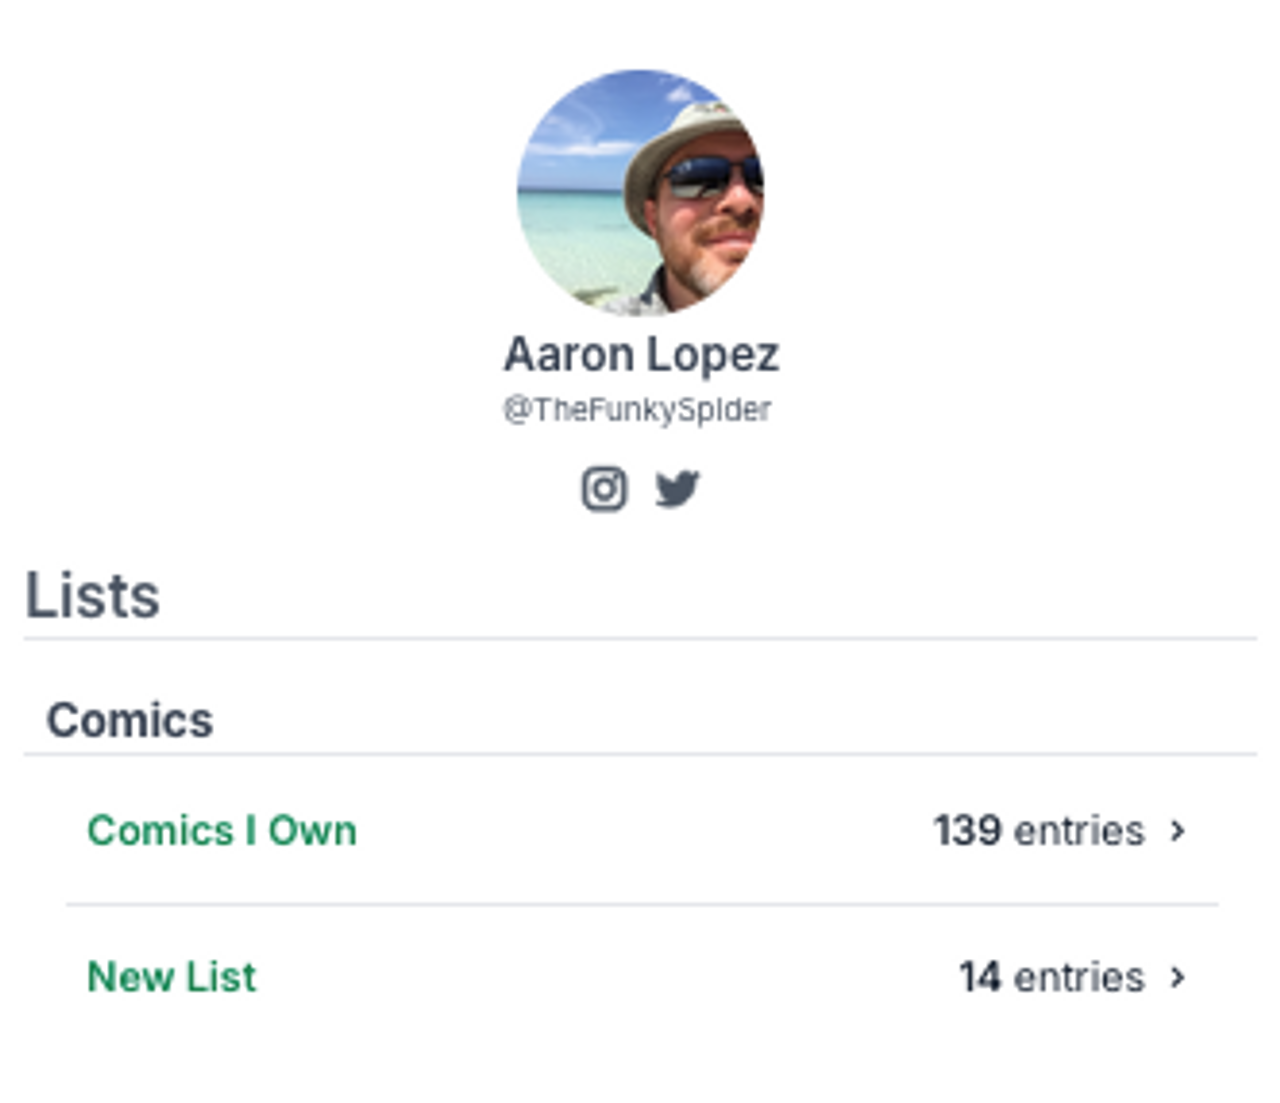Click the bold 139 number
This screenshot has height=1103, width=1280.
pyautogui.click(x=968, y=830)
